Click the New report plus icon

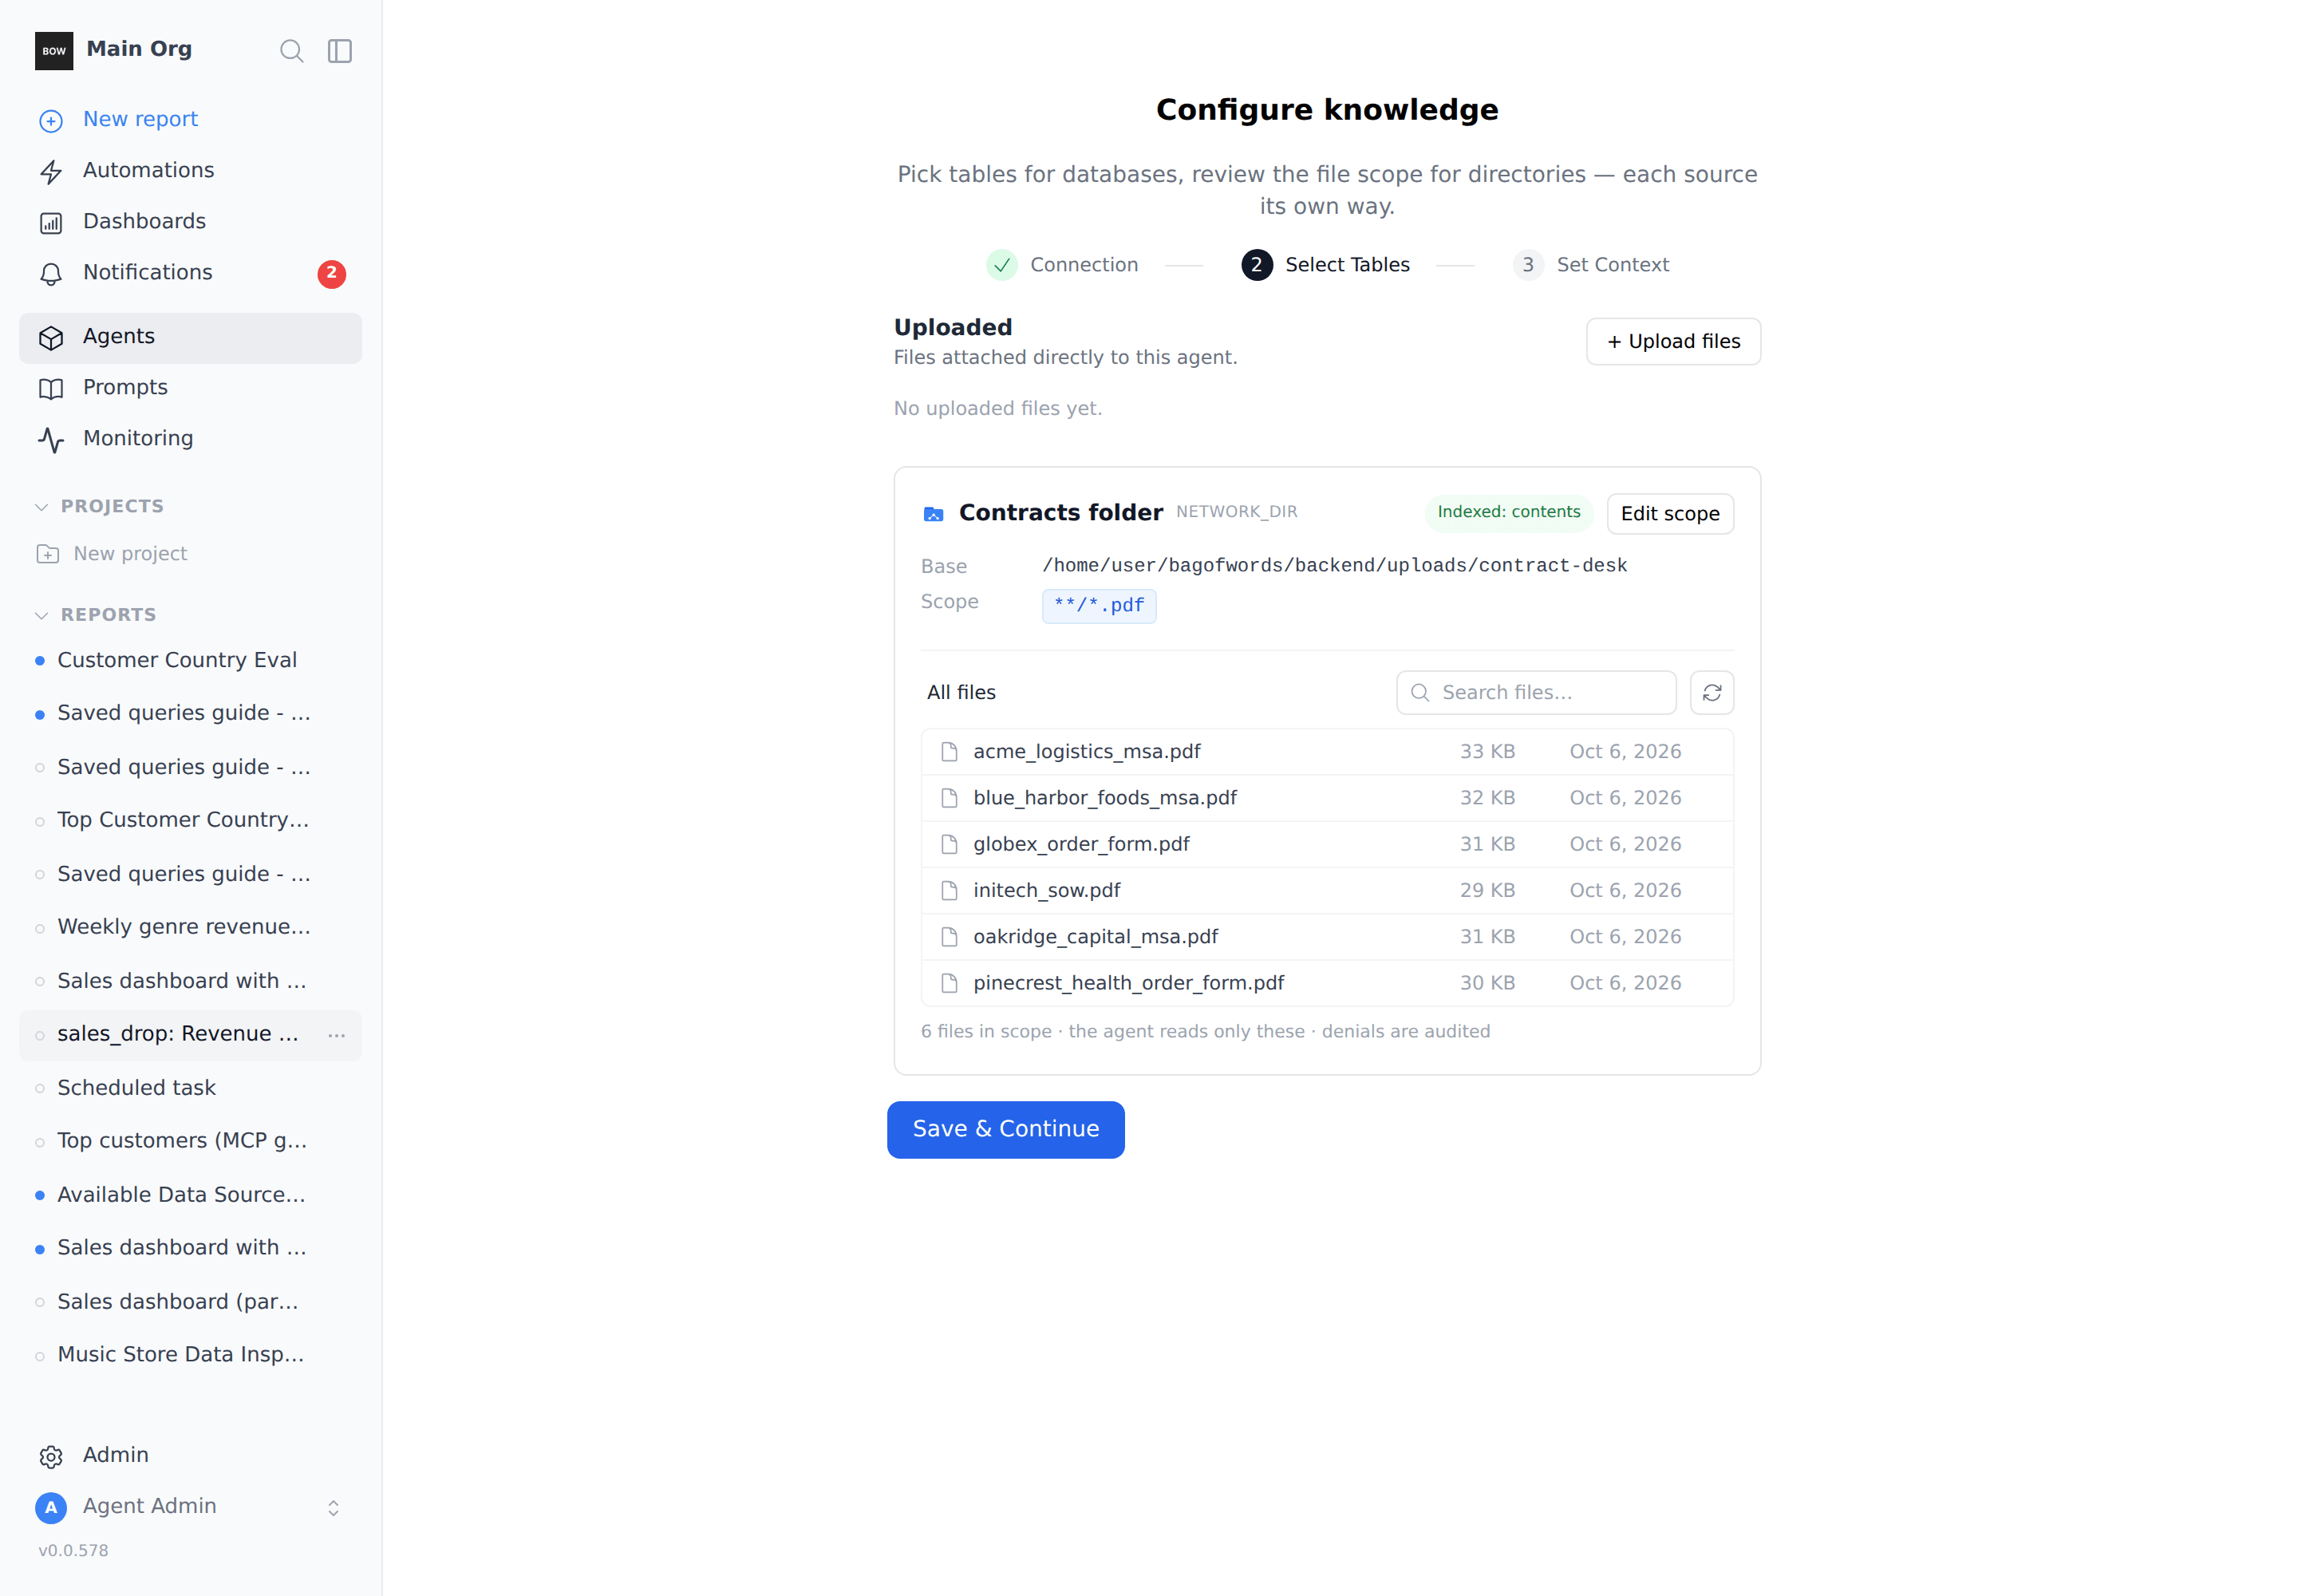point(51,121)
